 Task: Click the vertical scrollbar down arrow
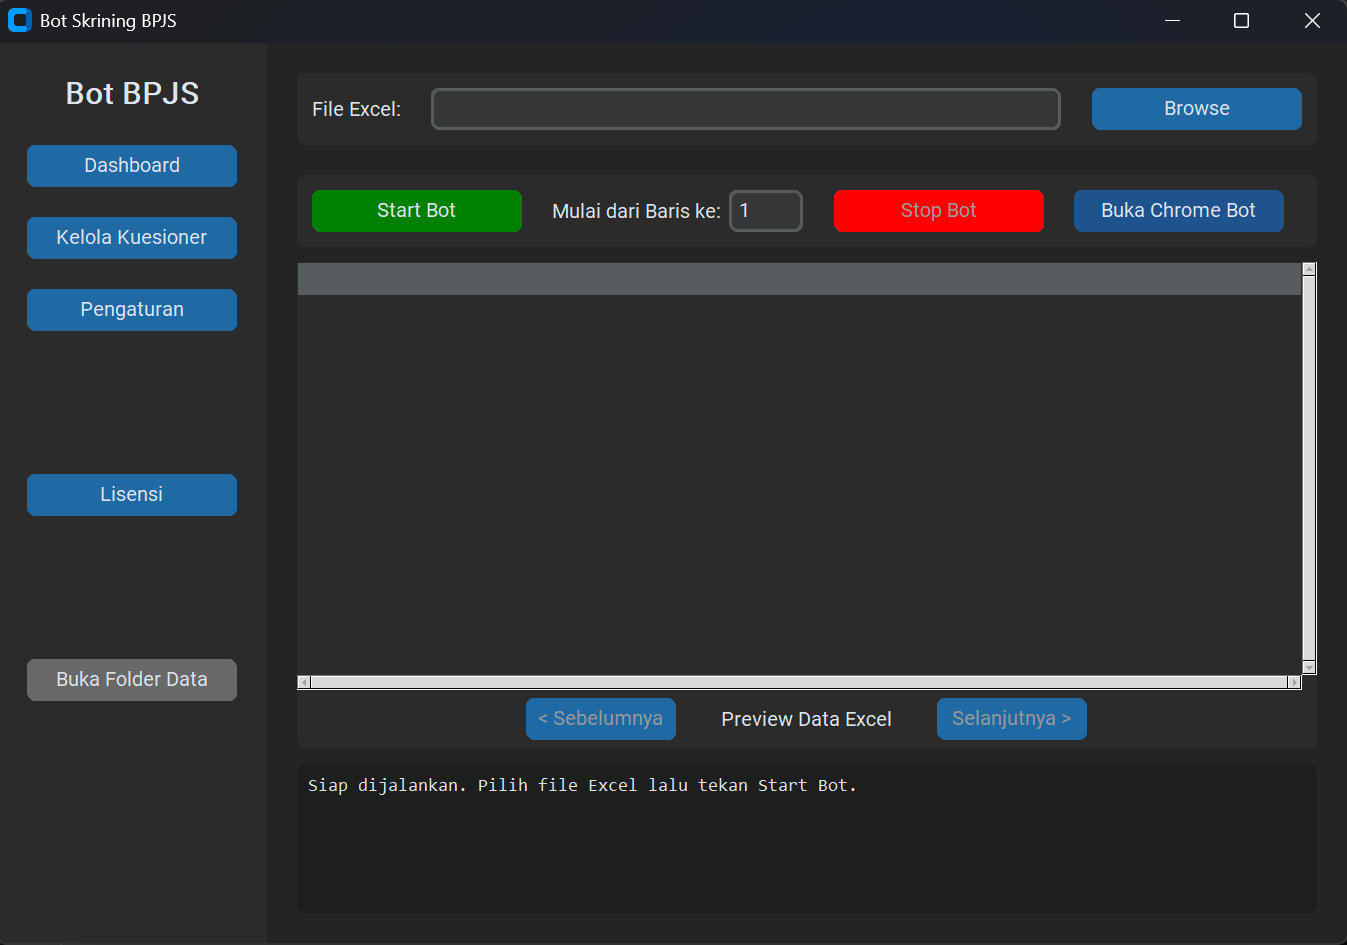point(1309,667)
